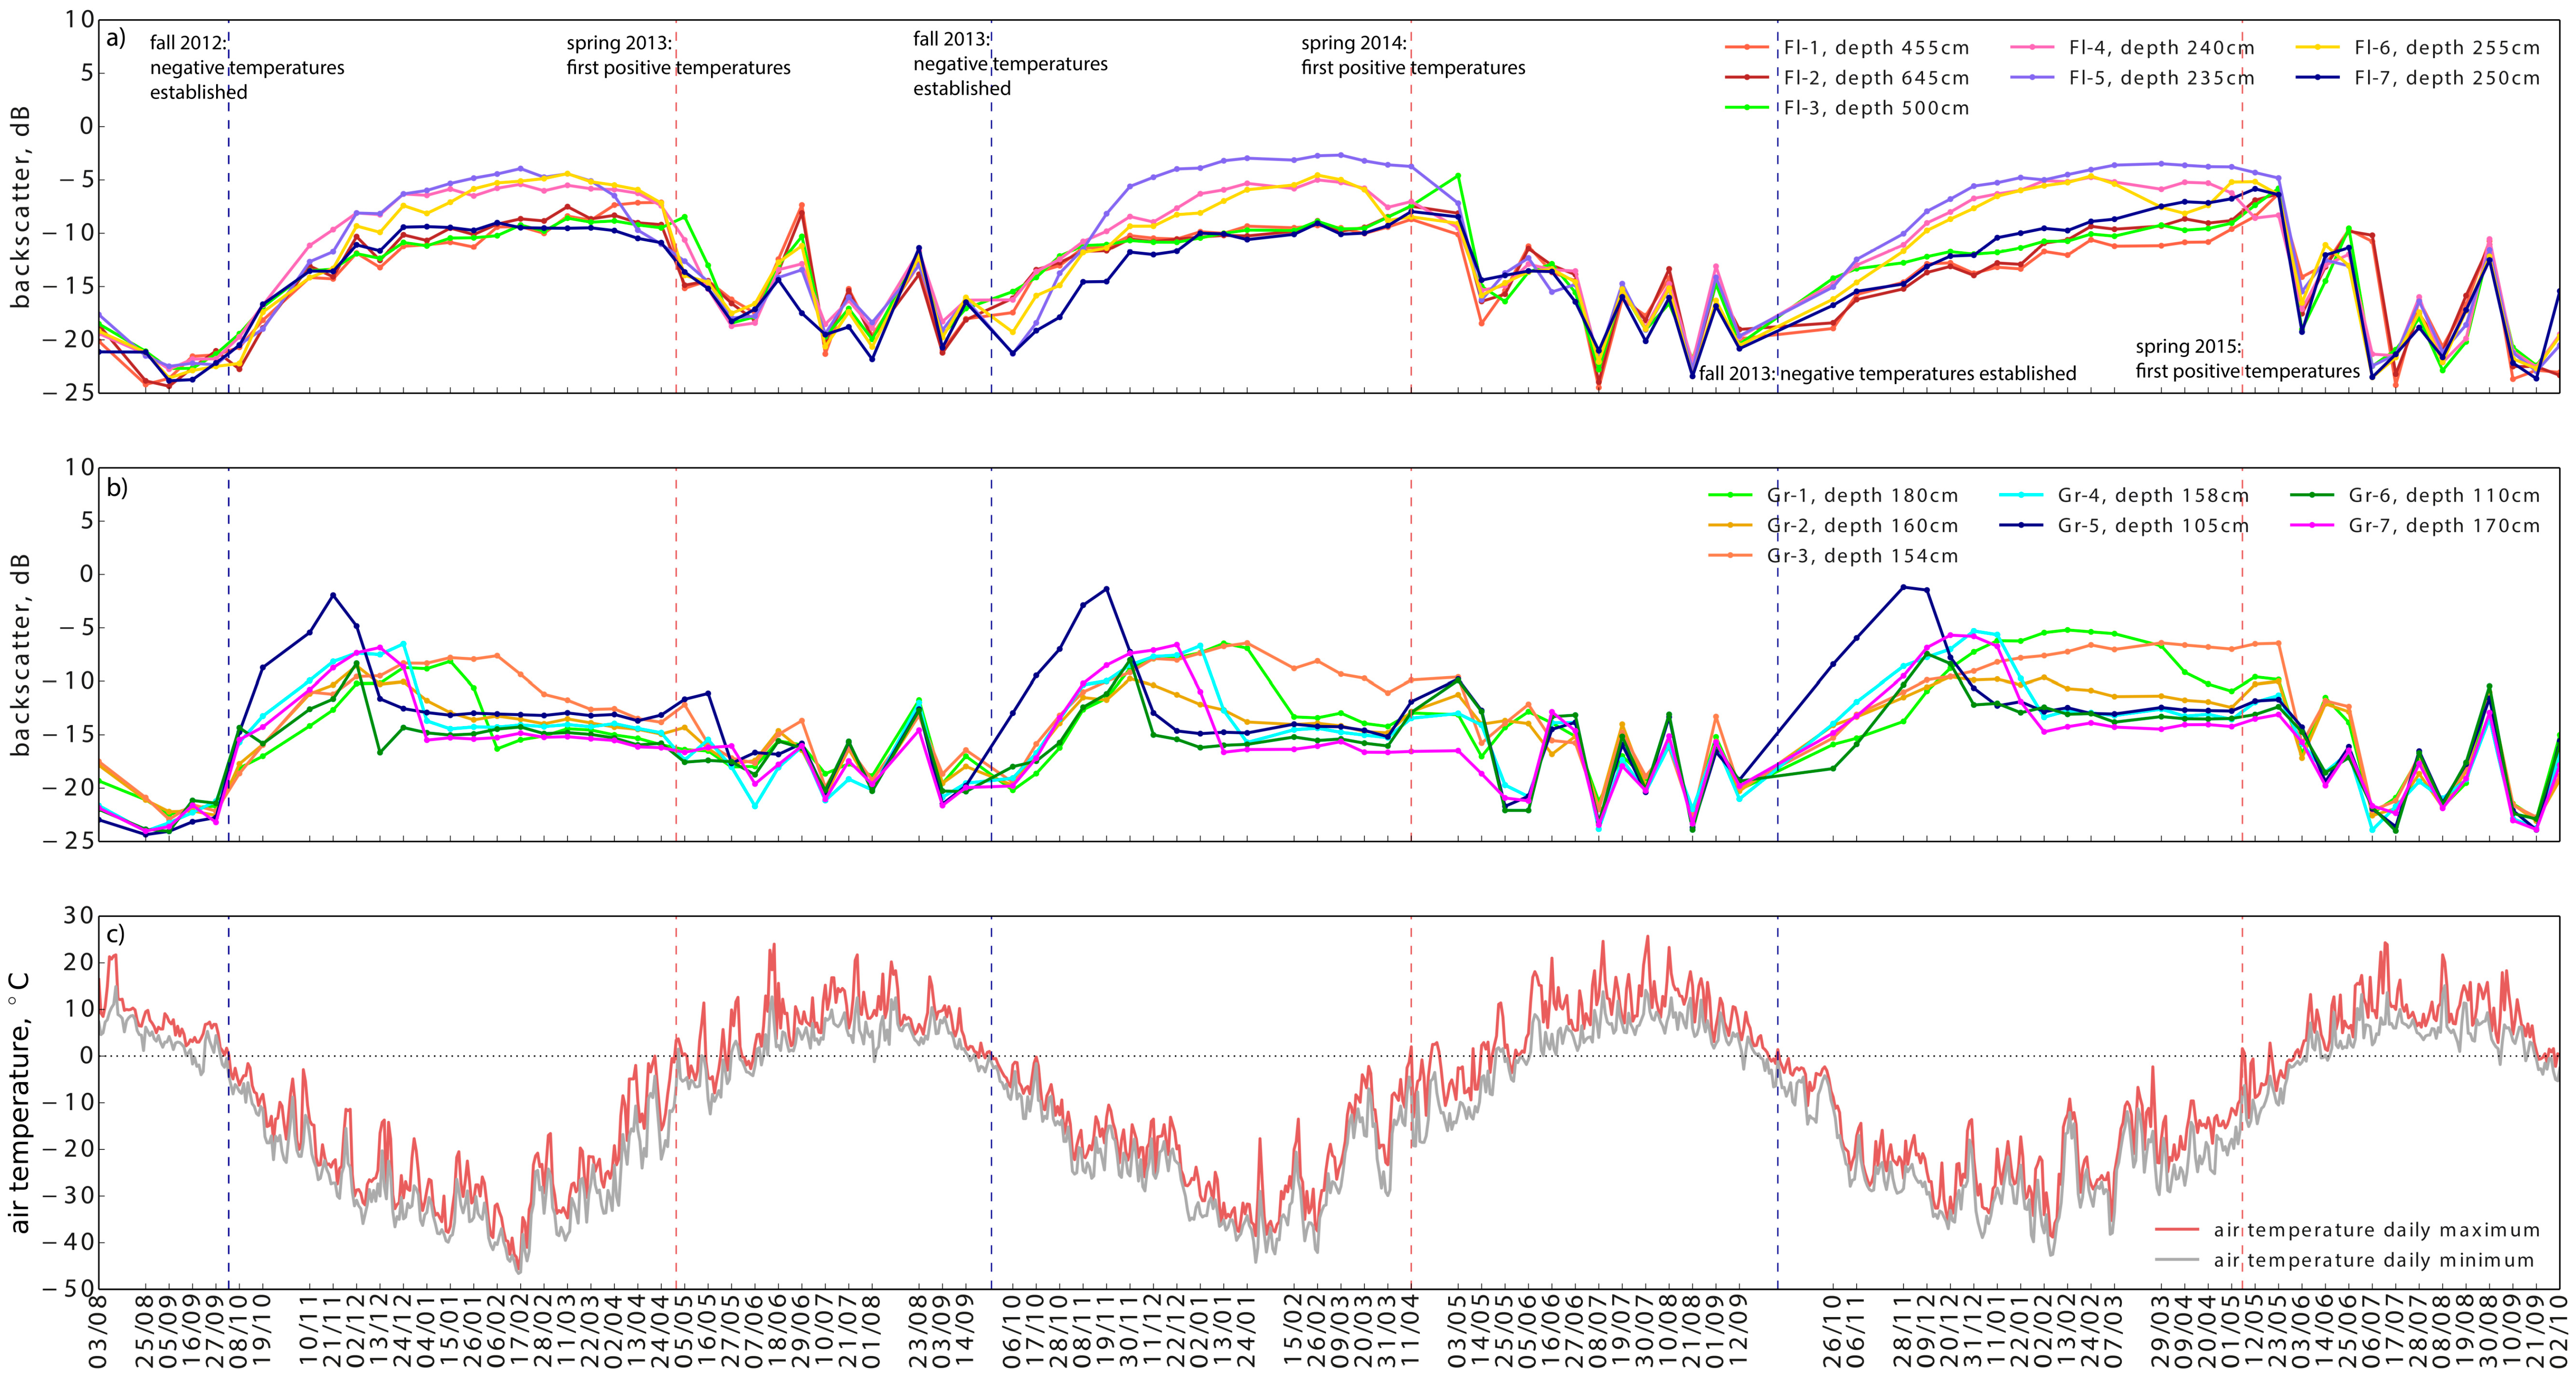This screenshot has height=1377, width=2576.
Task: Click panel label 'c)'
Action: (116, 935)
